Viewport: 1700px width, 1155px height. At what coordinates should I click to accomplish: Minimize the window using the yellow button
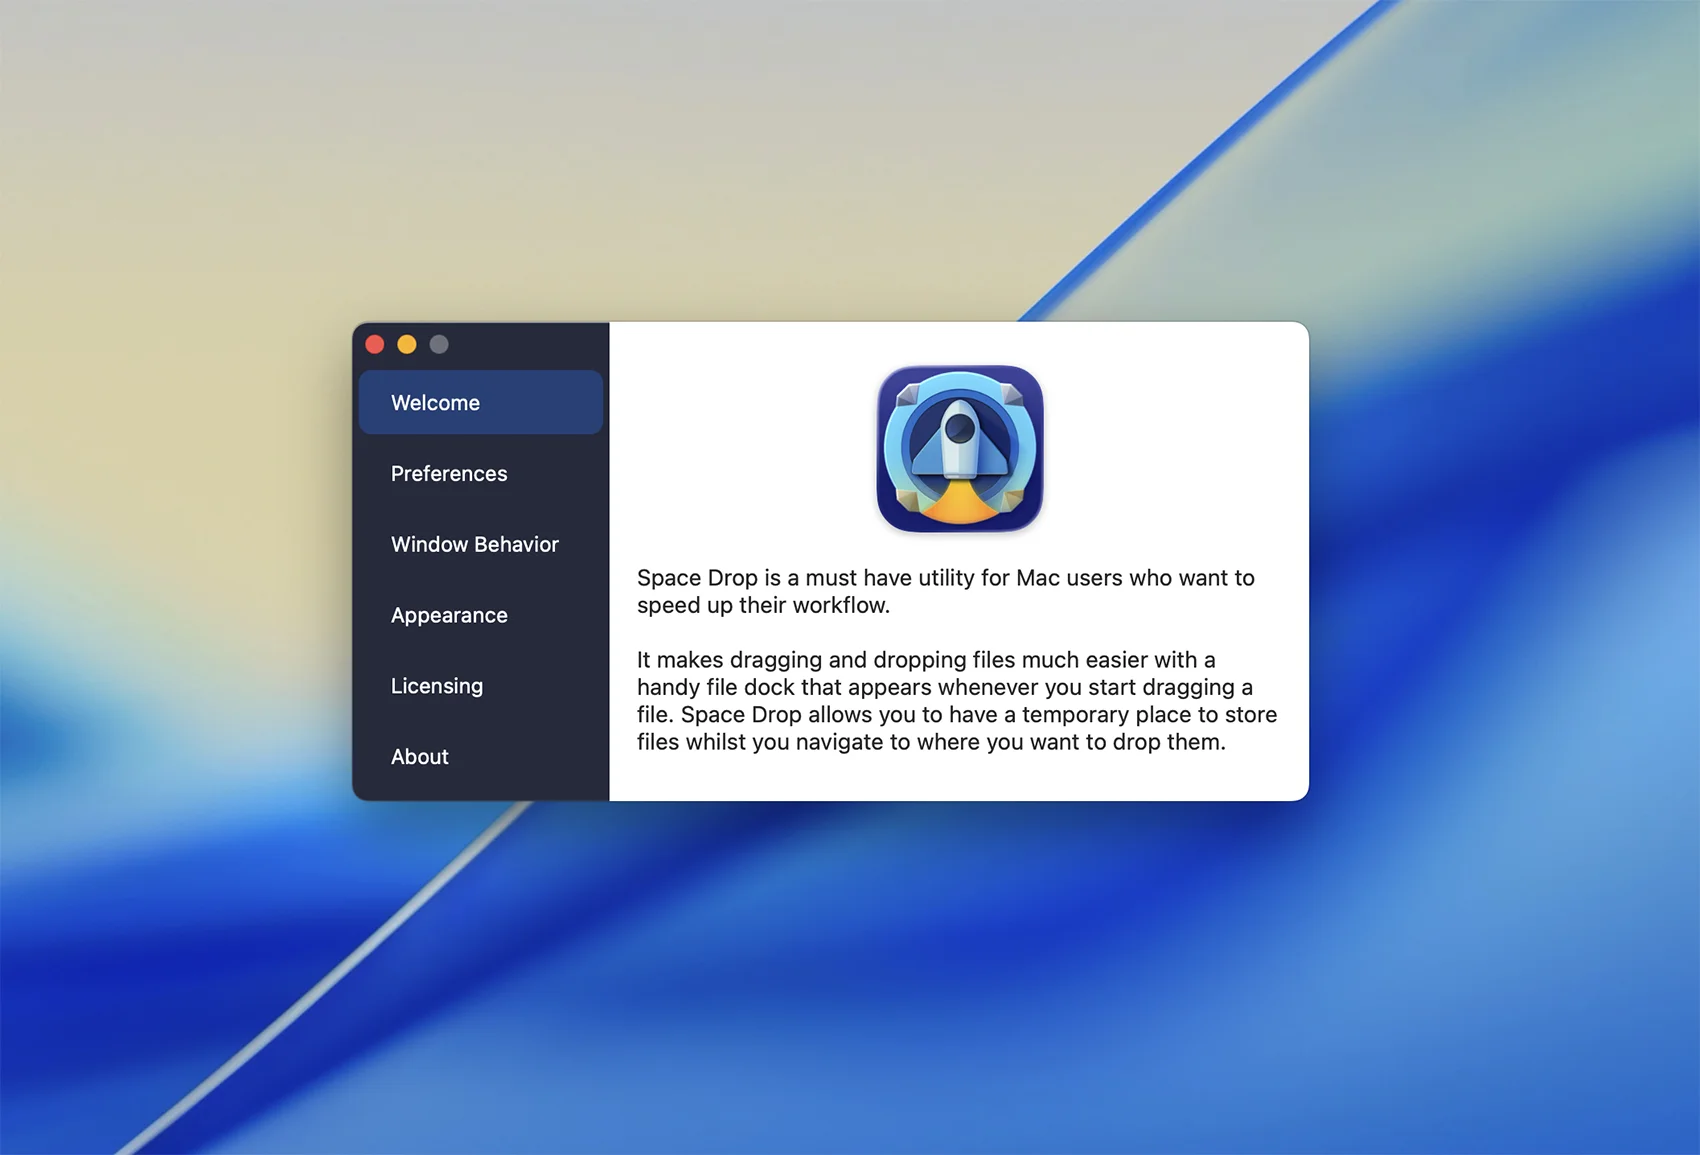click(407, 345)
